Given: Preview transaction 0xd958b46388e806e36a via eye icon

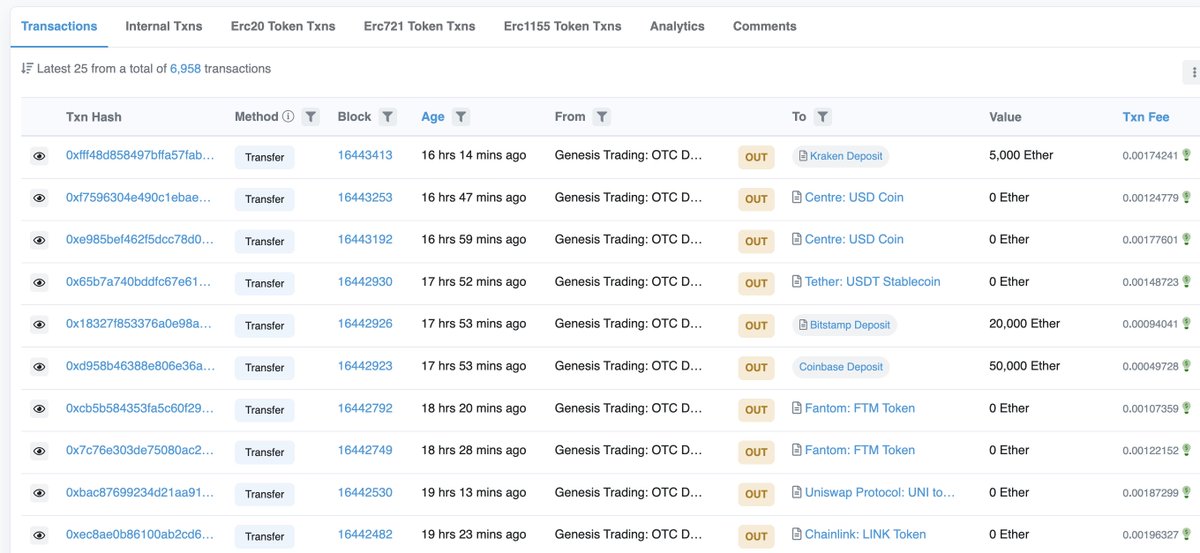Looking at the screenshot, I should click(39, 367).
